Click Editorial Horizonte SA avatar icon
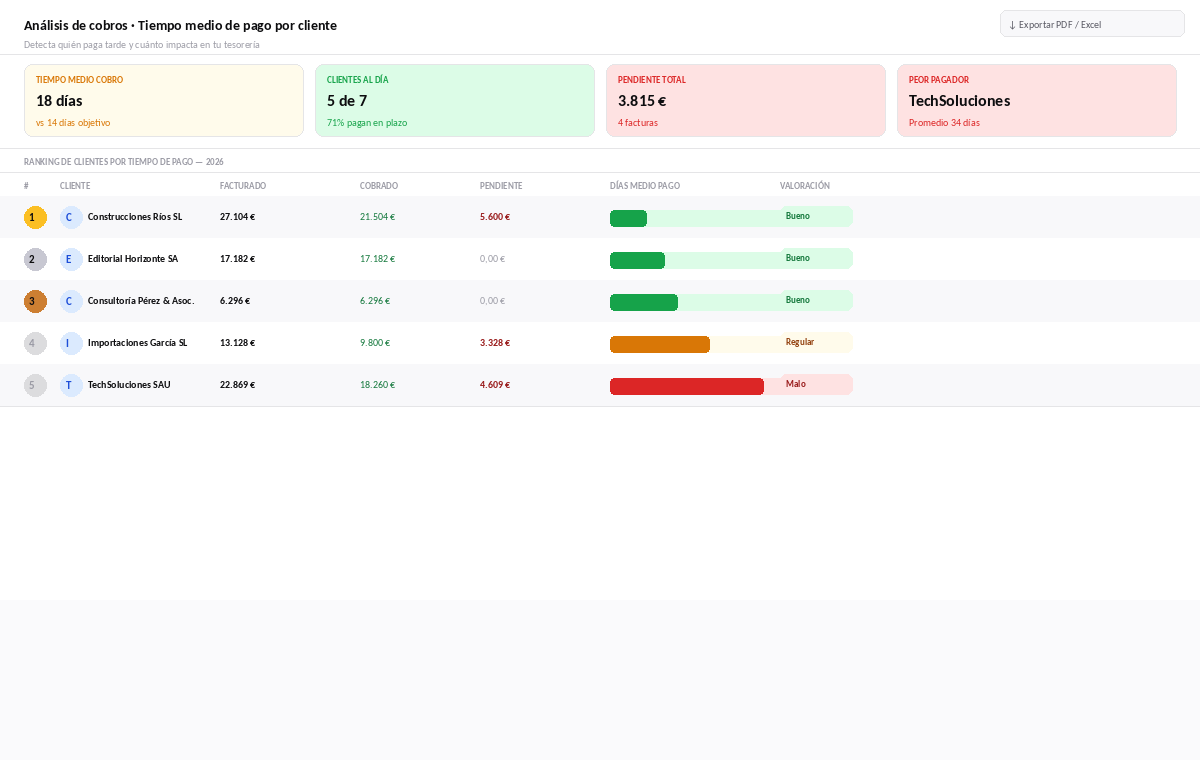This screenshot has width=1200, height=760. [x=71, y=259]
